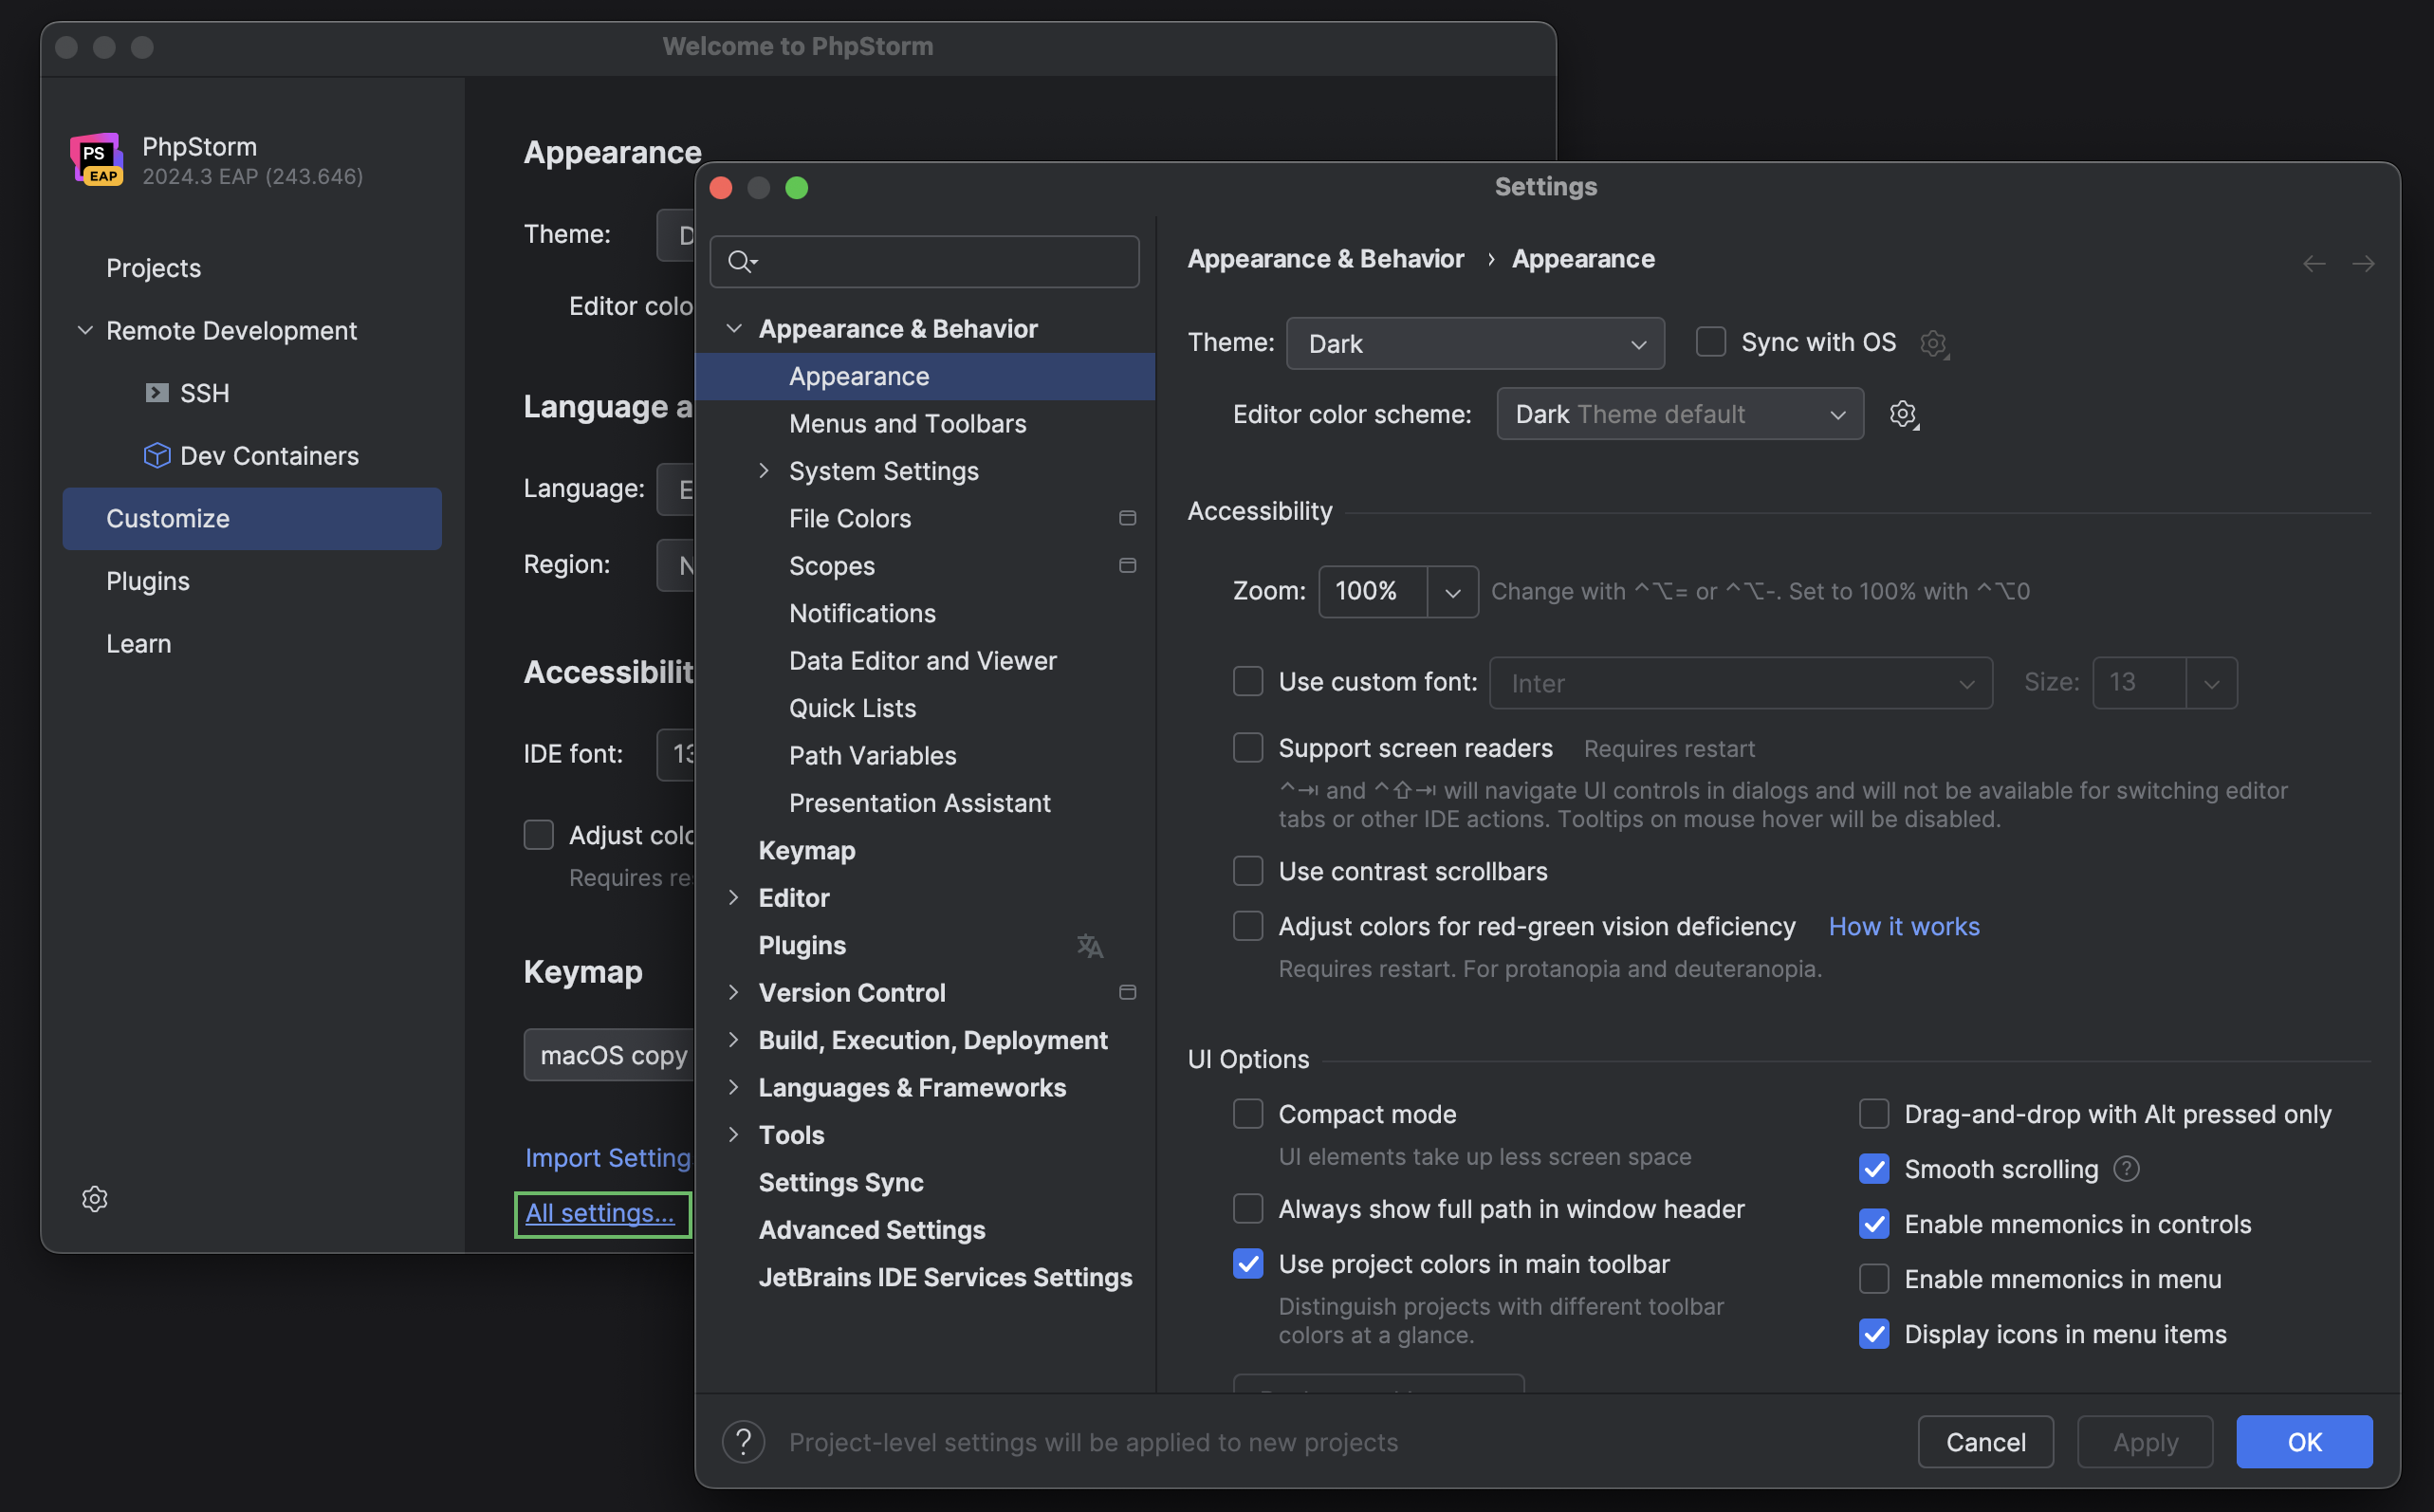2434x1512 pixels.
Task: Toggle the Compact mode option
Action: [1248, 1113]
